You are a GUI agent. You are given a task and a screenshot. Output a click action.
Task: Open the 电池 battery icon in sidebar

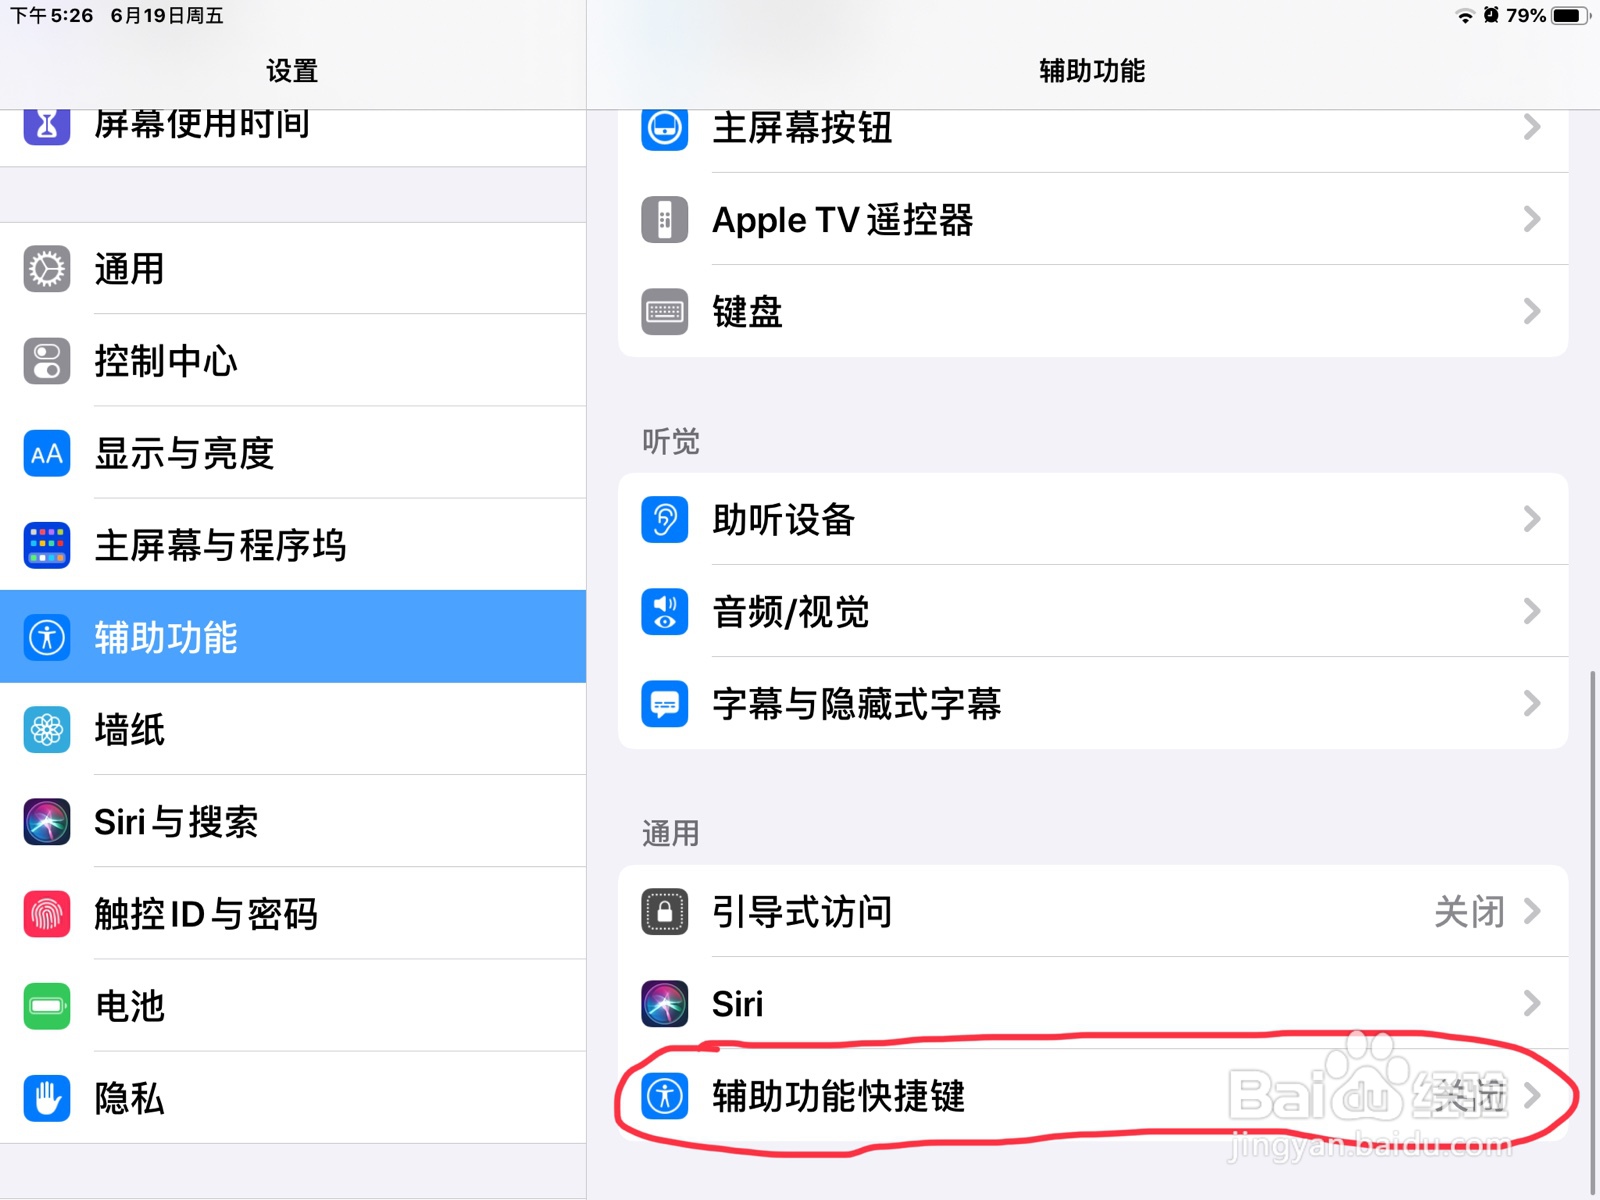point(47,1006)
